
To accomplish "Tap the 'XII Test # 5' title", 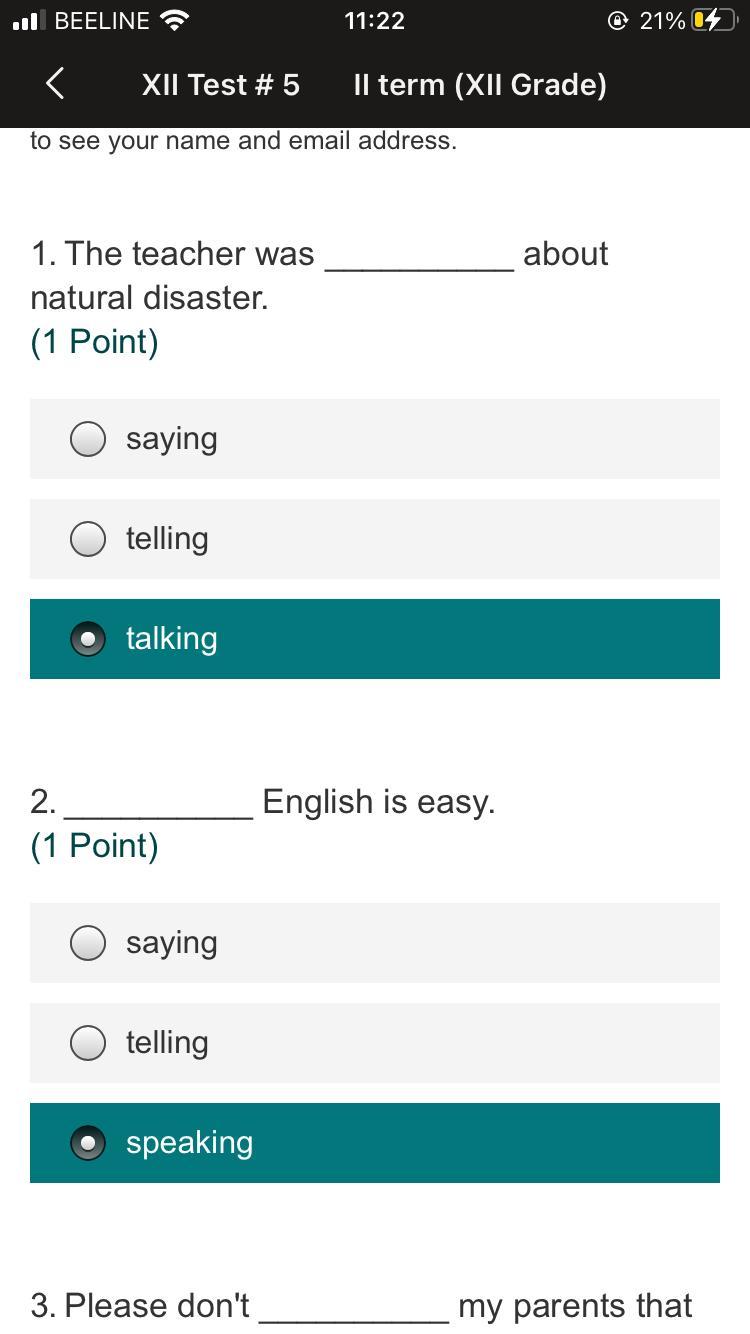I will pos(220,85).
